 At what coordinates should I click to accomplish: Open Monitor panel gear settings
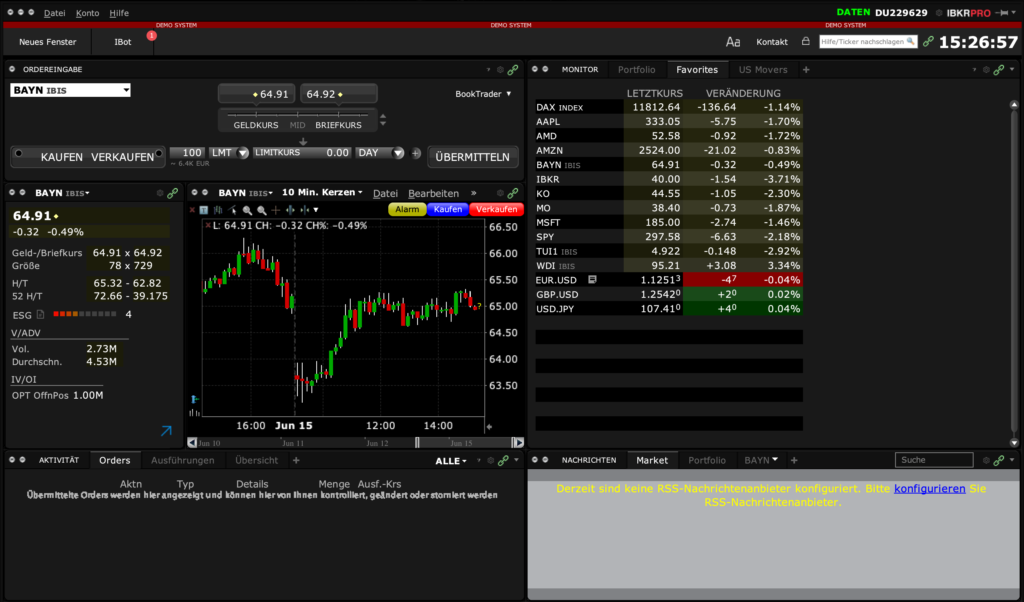click(986, 69)
